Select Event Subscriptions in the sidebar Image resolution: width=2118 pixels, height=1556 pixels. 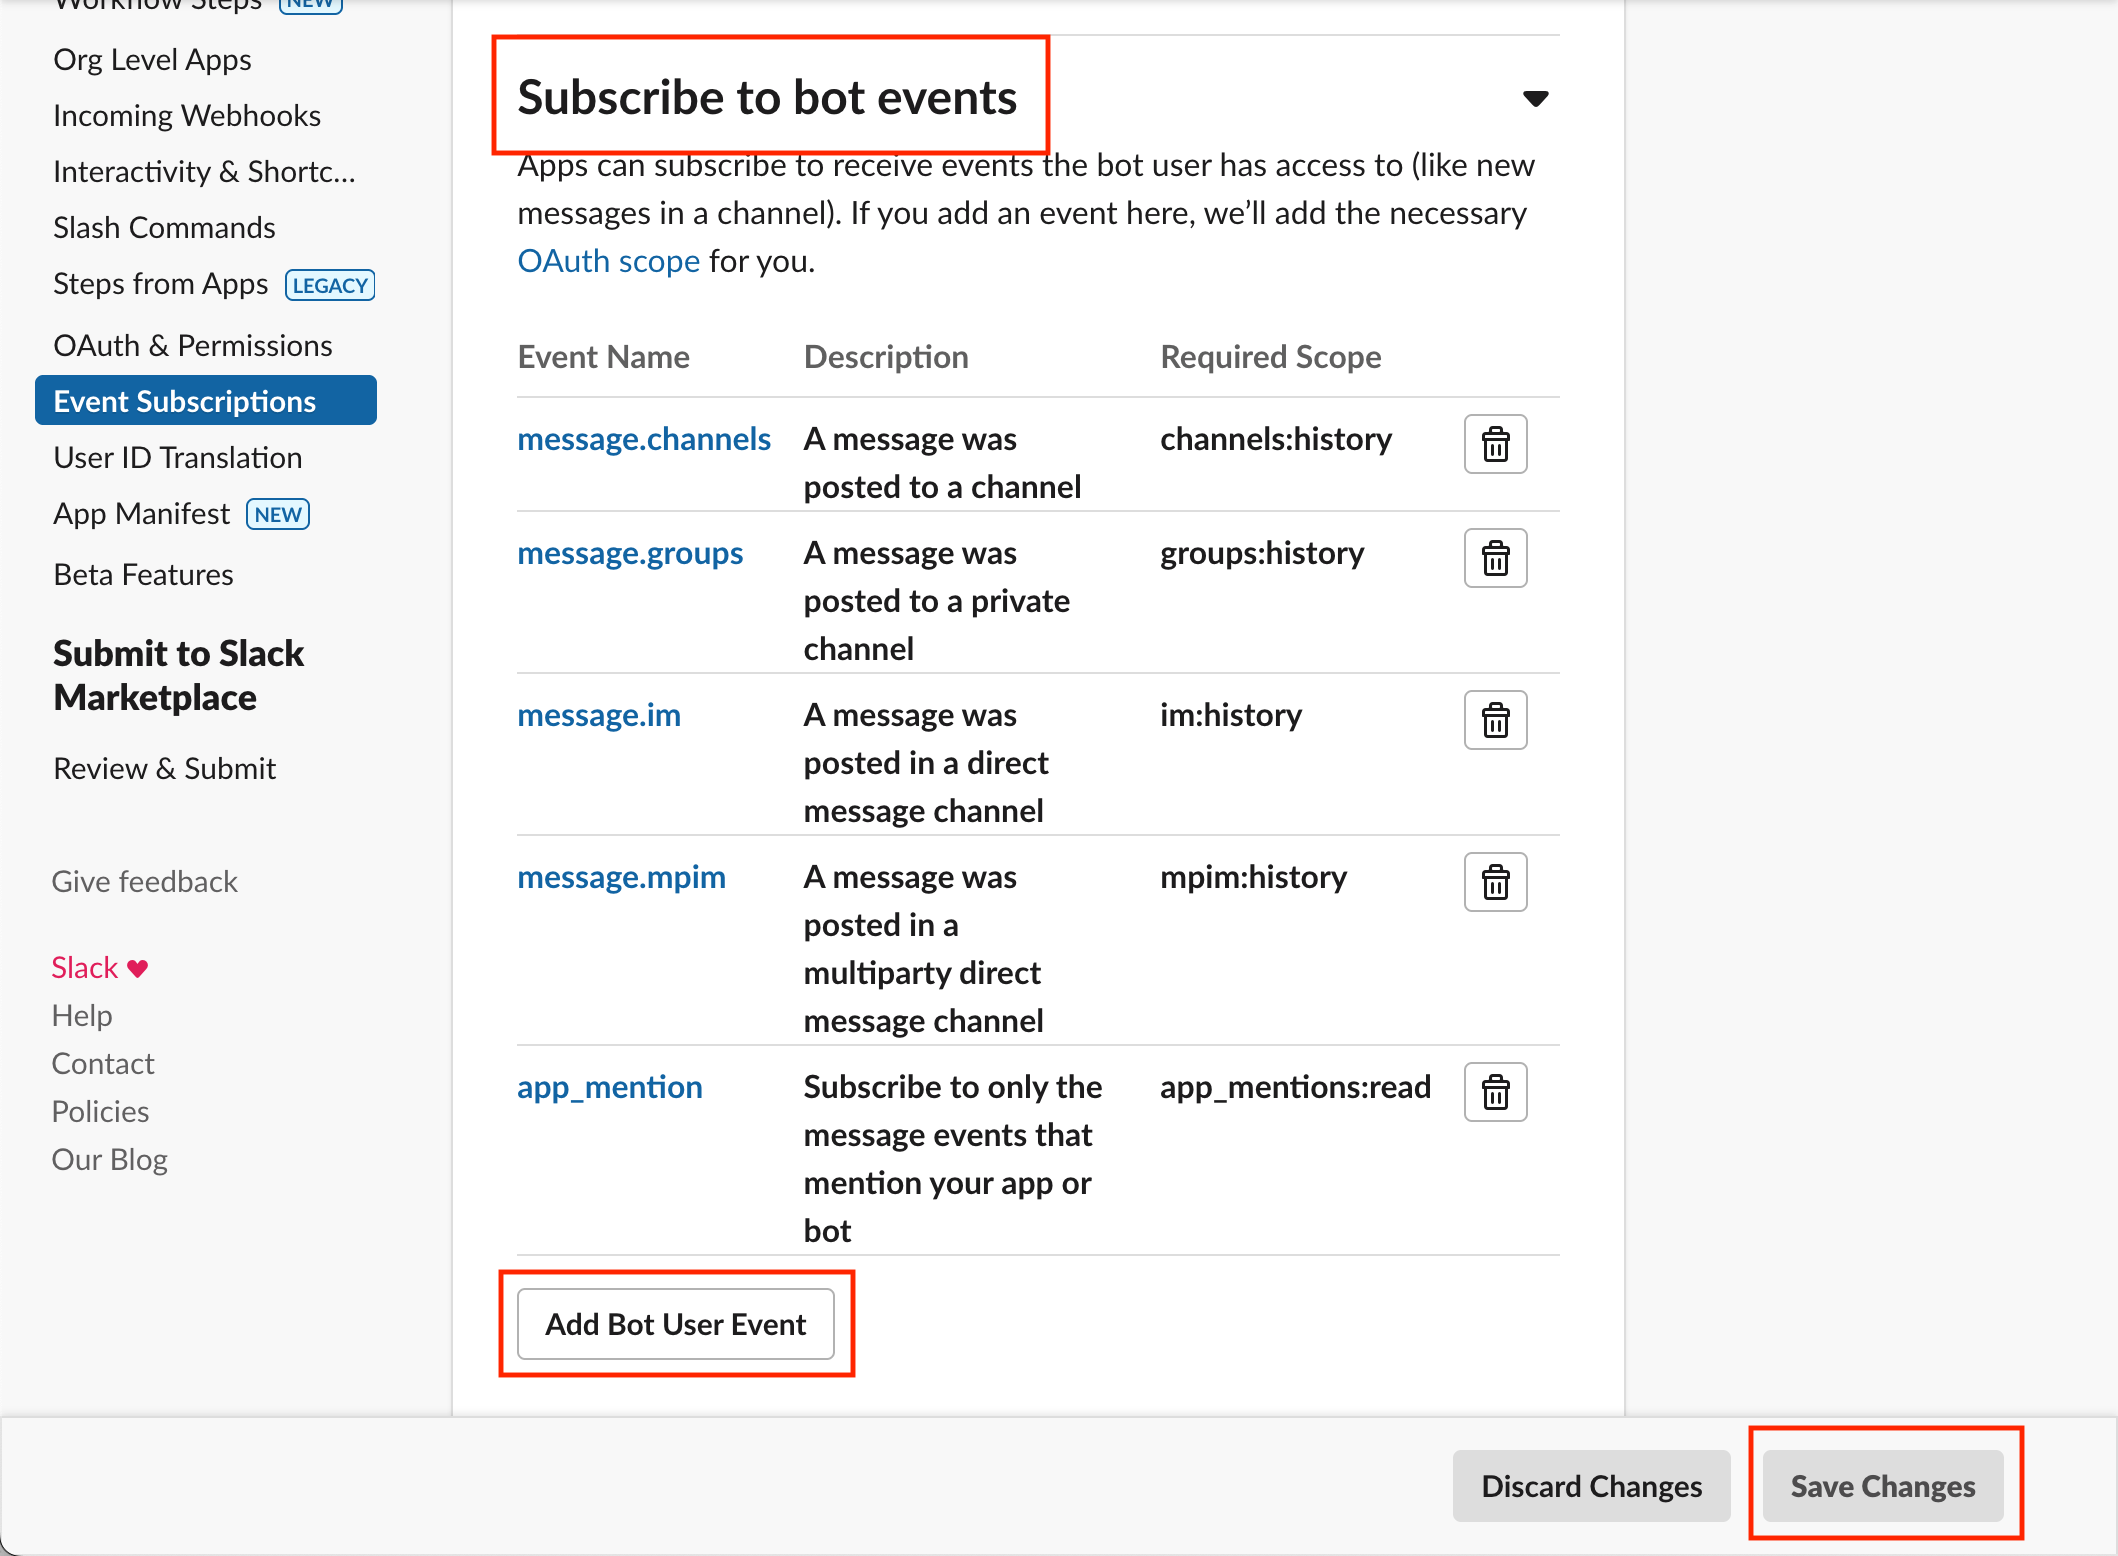184,400
